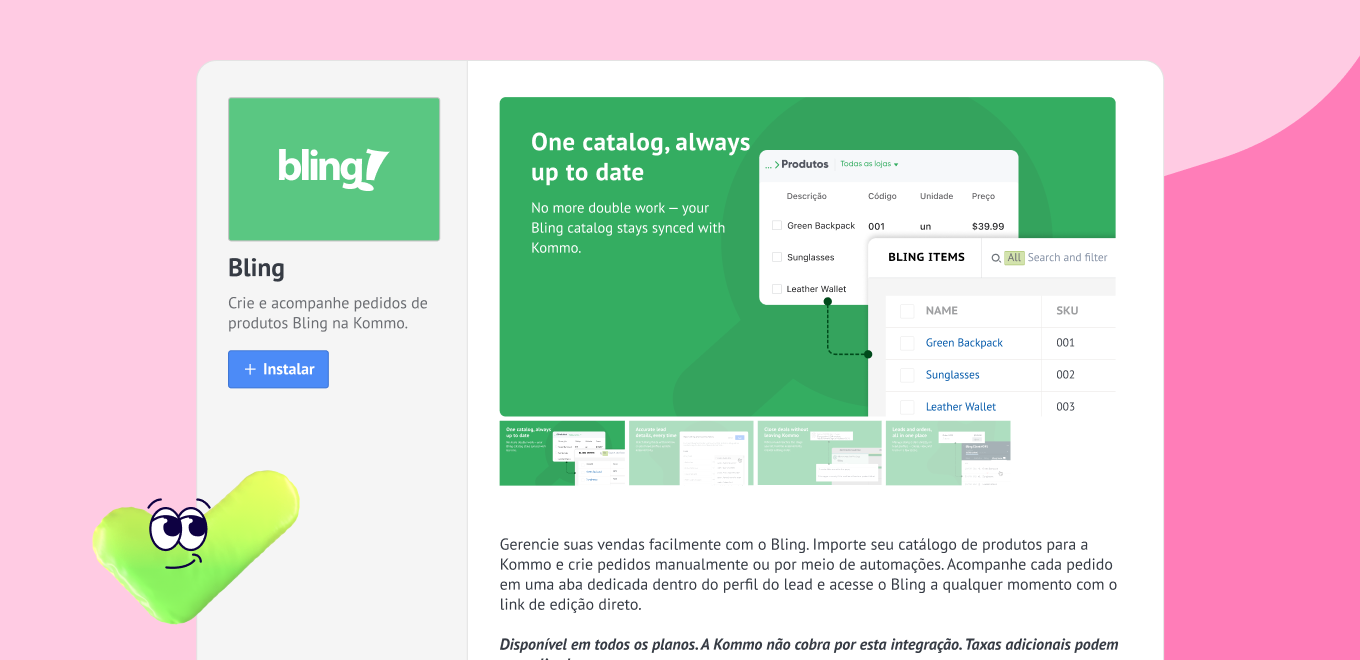Screen dimensions: 1360x660
Task: Toggle the select-all checkbox beside NAME header
Action: pos(907,311)
